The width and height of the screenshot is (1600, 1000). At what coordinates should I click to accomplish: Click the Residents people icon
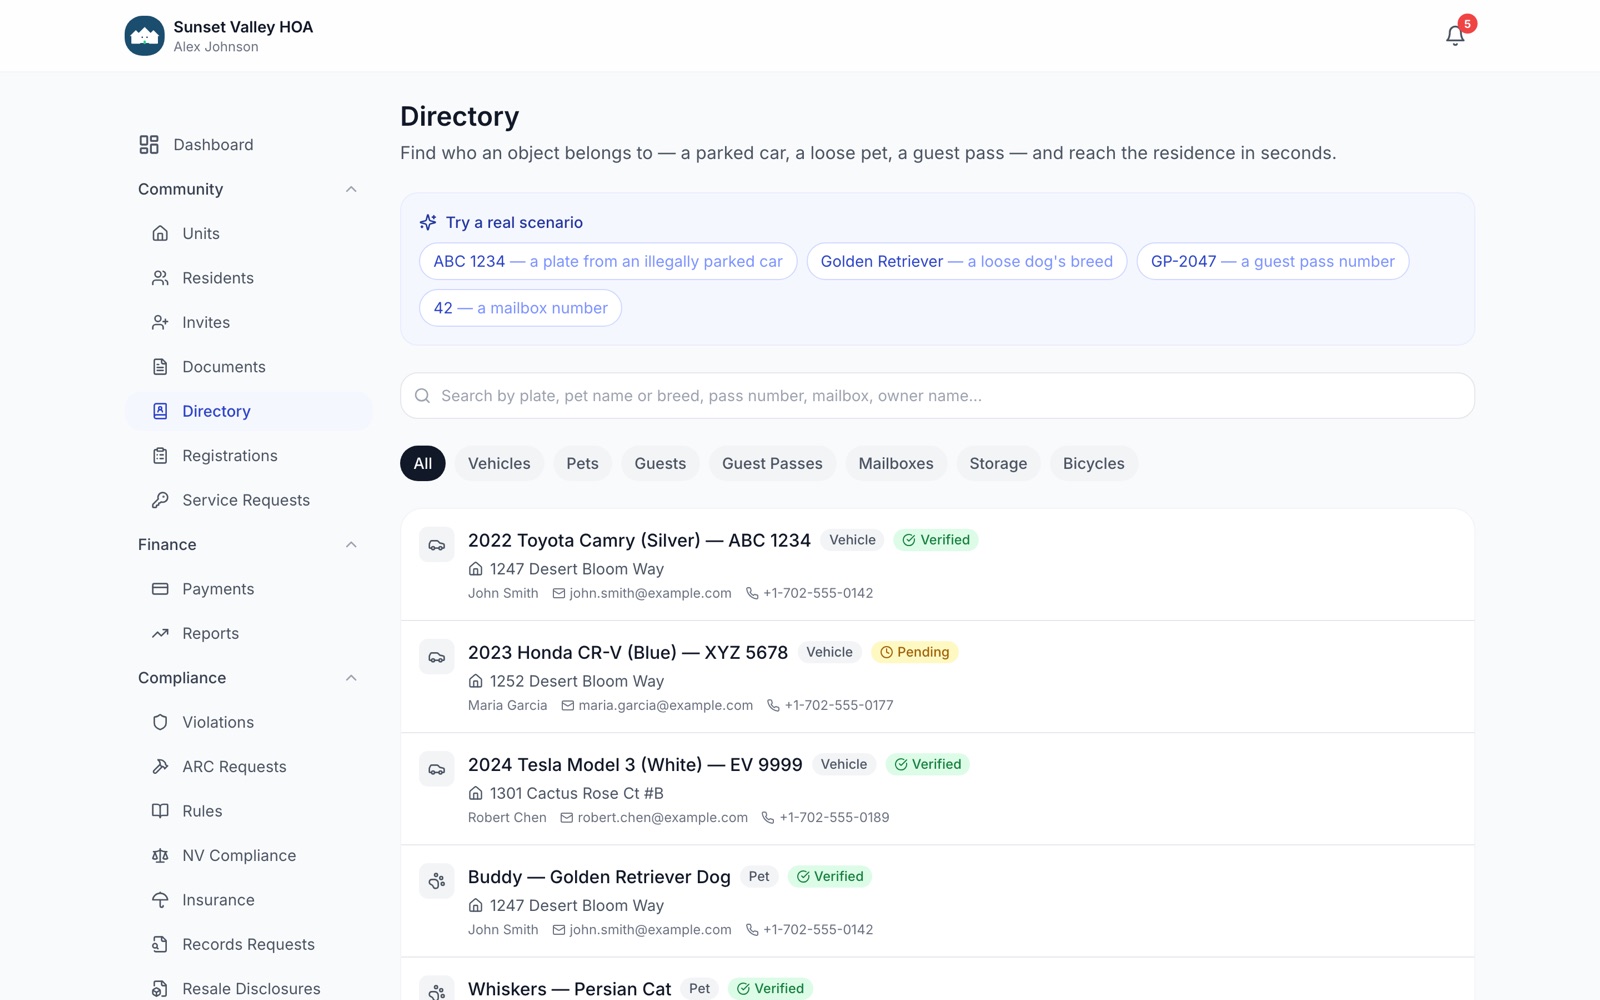[x=160, y=278]
